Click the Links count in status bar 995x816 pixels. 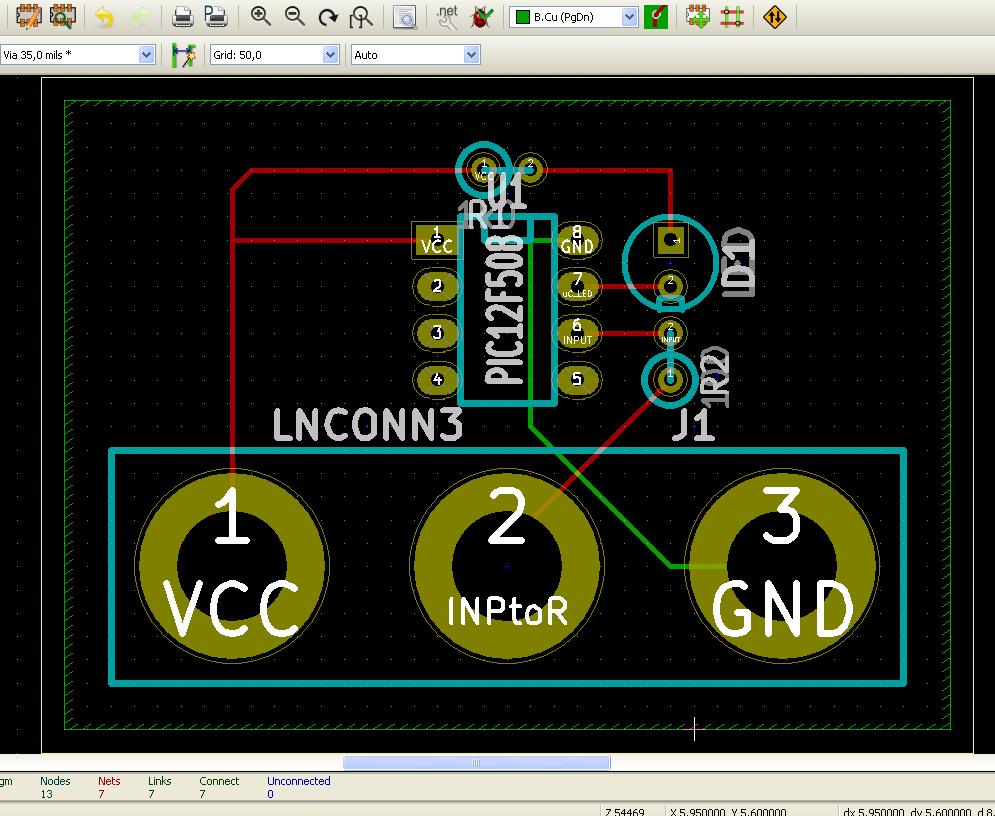click(x=152, y=794)
